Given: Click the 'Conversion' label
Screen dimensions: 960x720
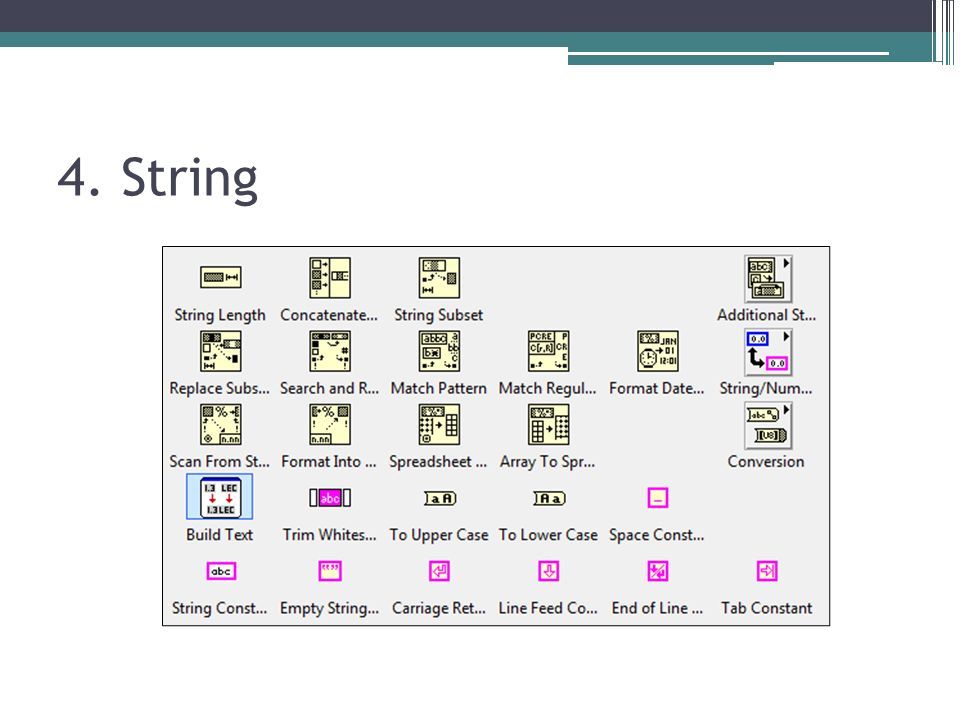Looking at the screenshot, I should coord(766,462).
